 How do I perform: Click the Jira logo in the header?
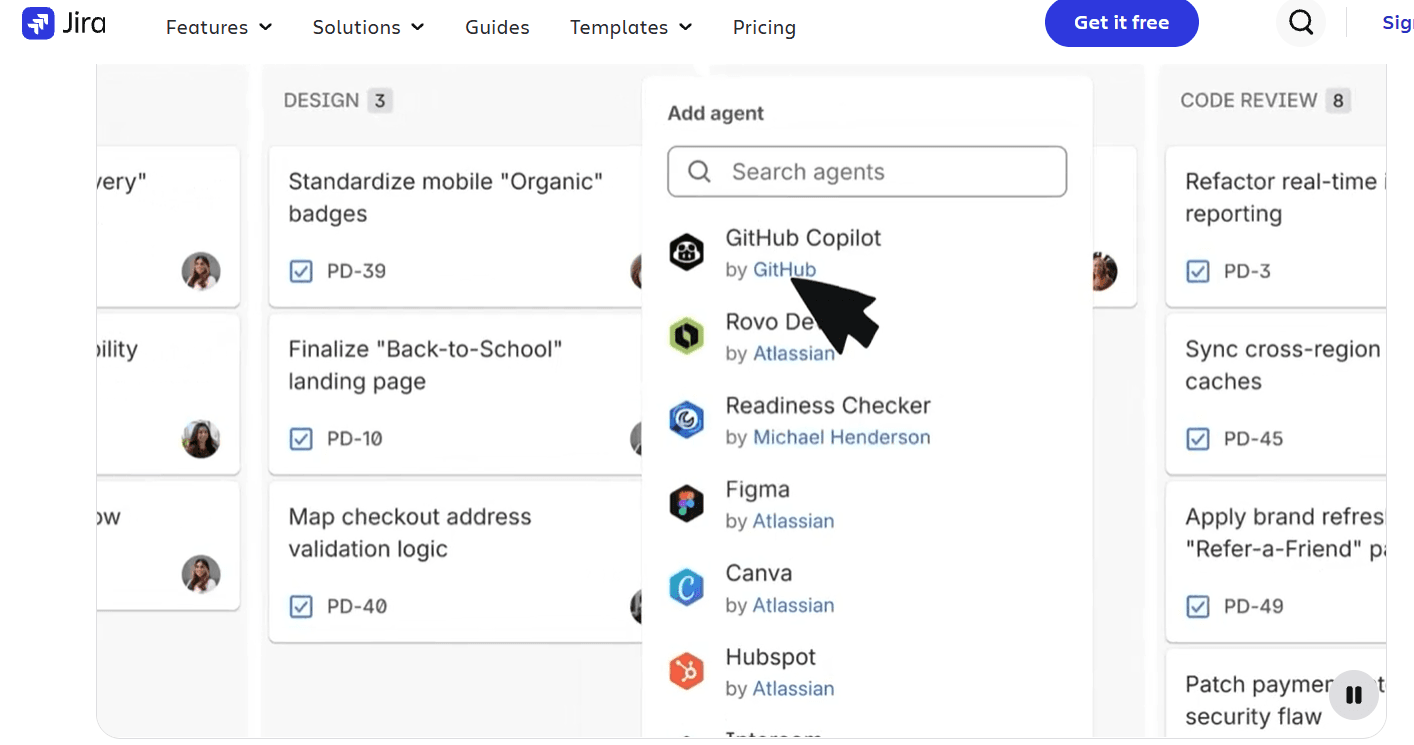64,24
